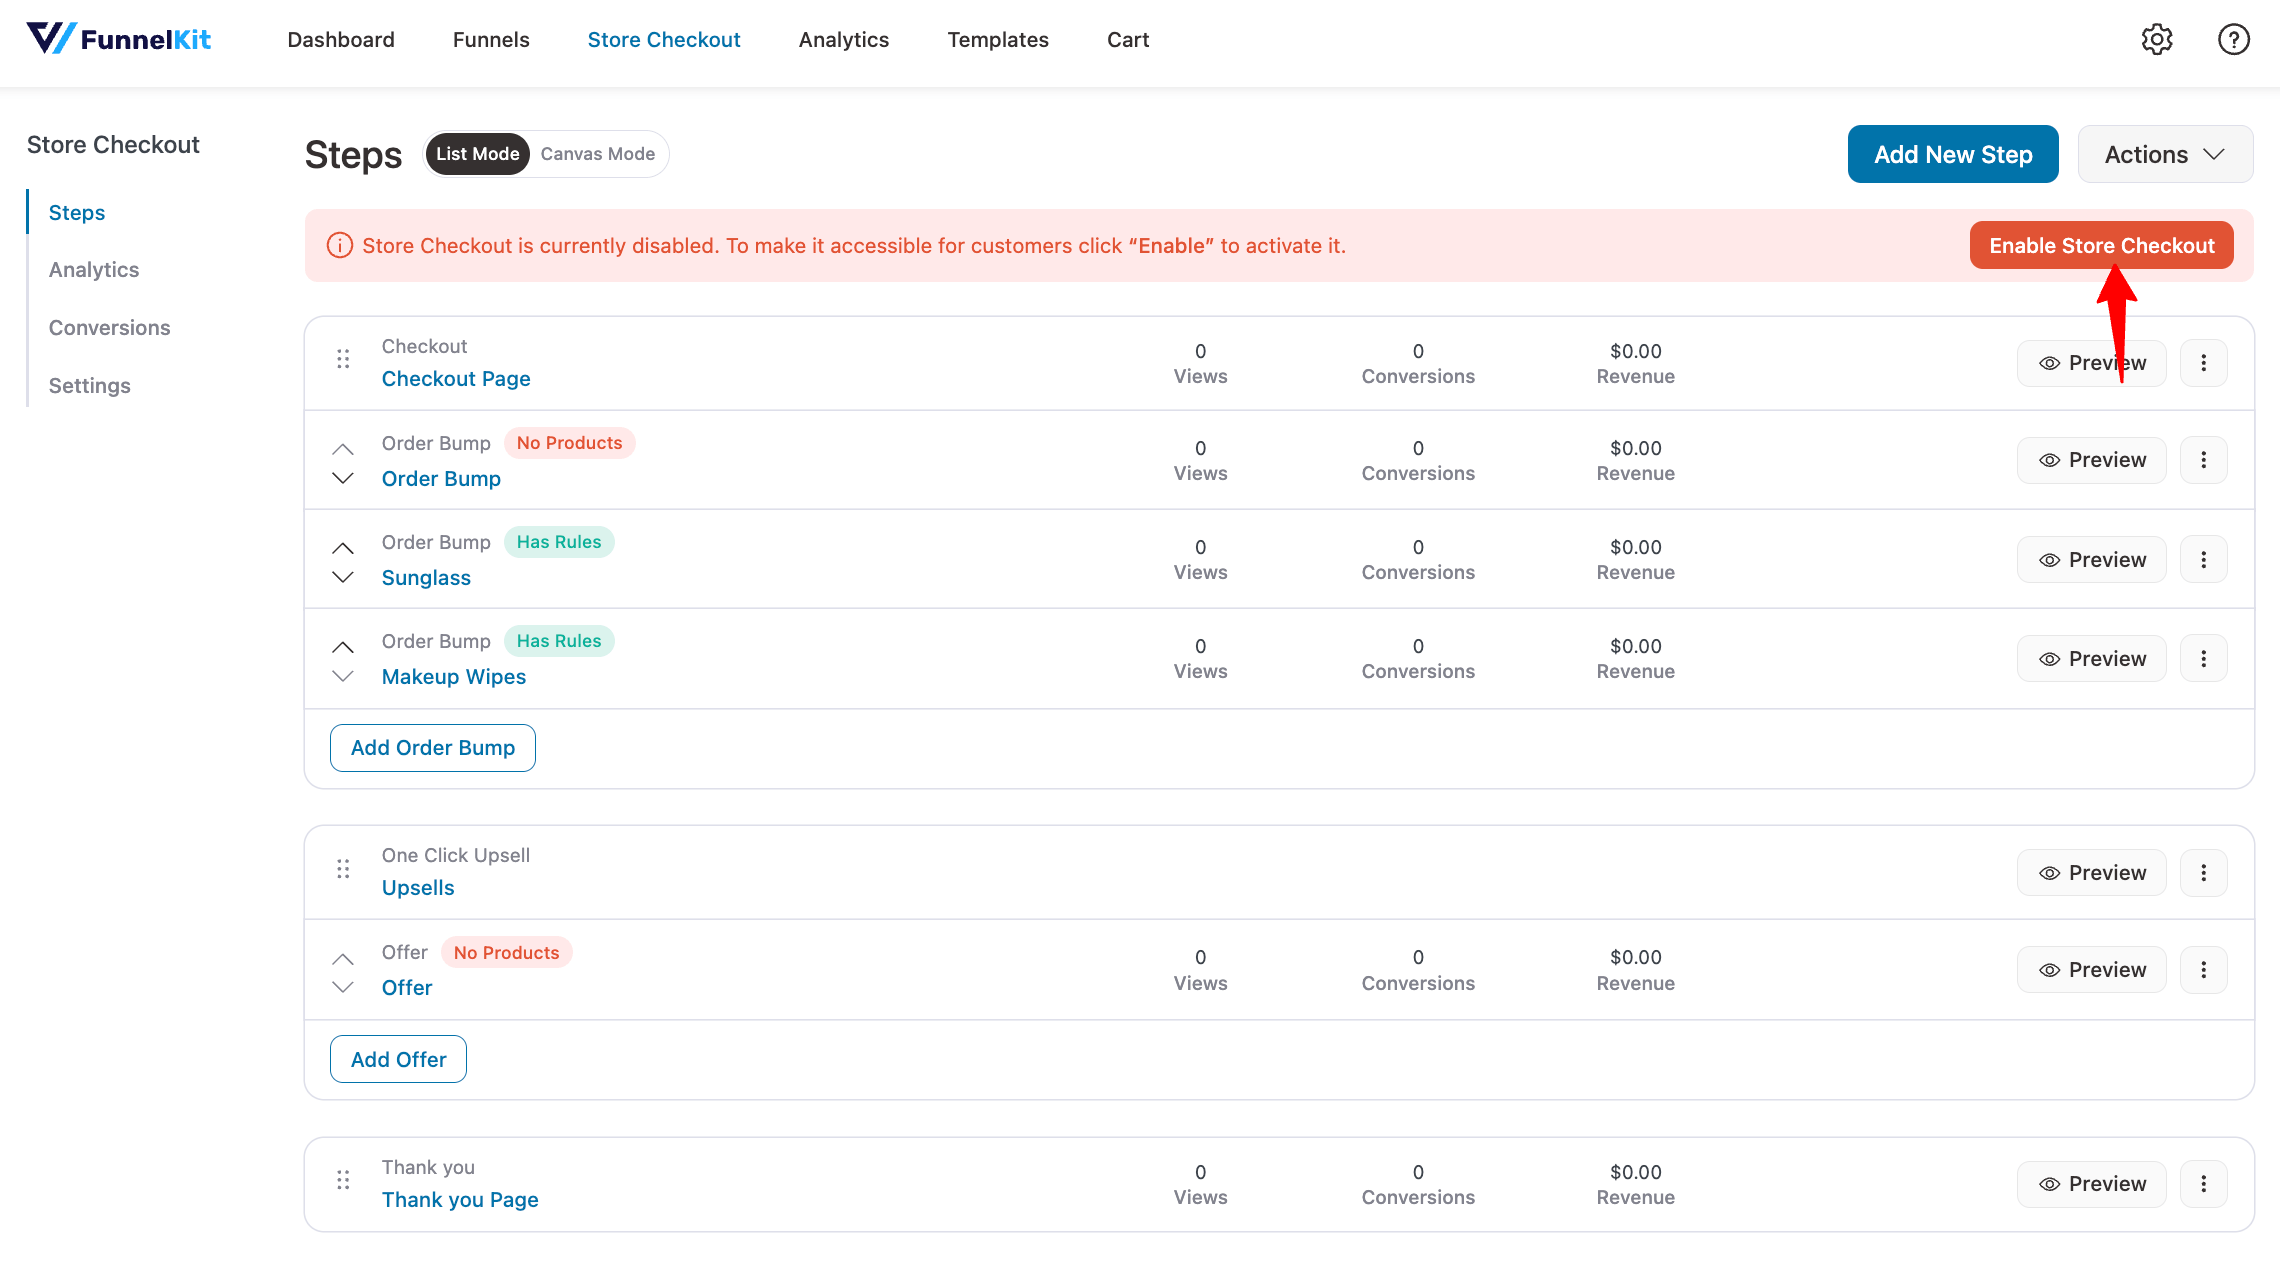Click the help question mark icon
Image resolution: width=2280 pixels, height=1266 pixels.
coord(2233,40)
